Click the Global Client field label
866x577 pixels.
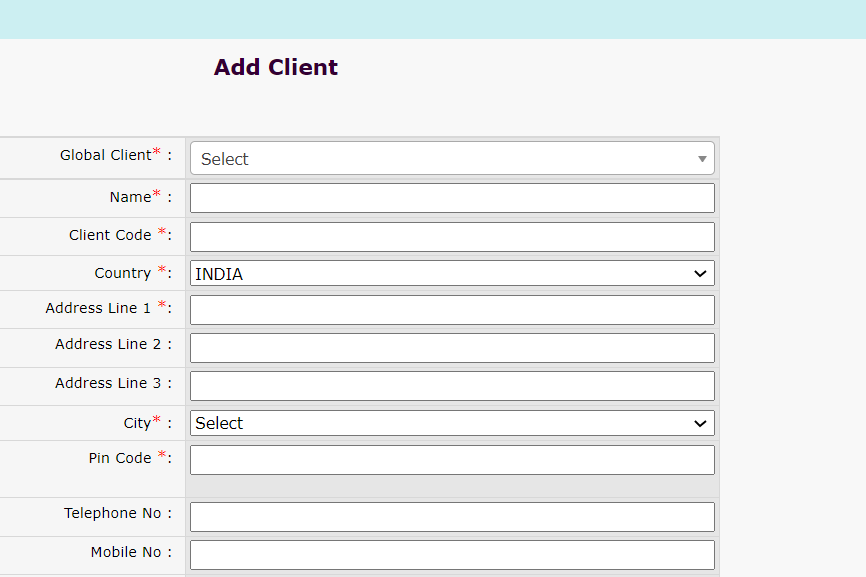click(x=106, y=155)
